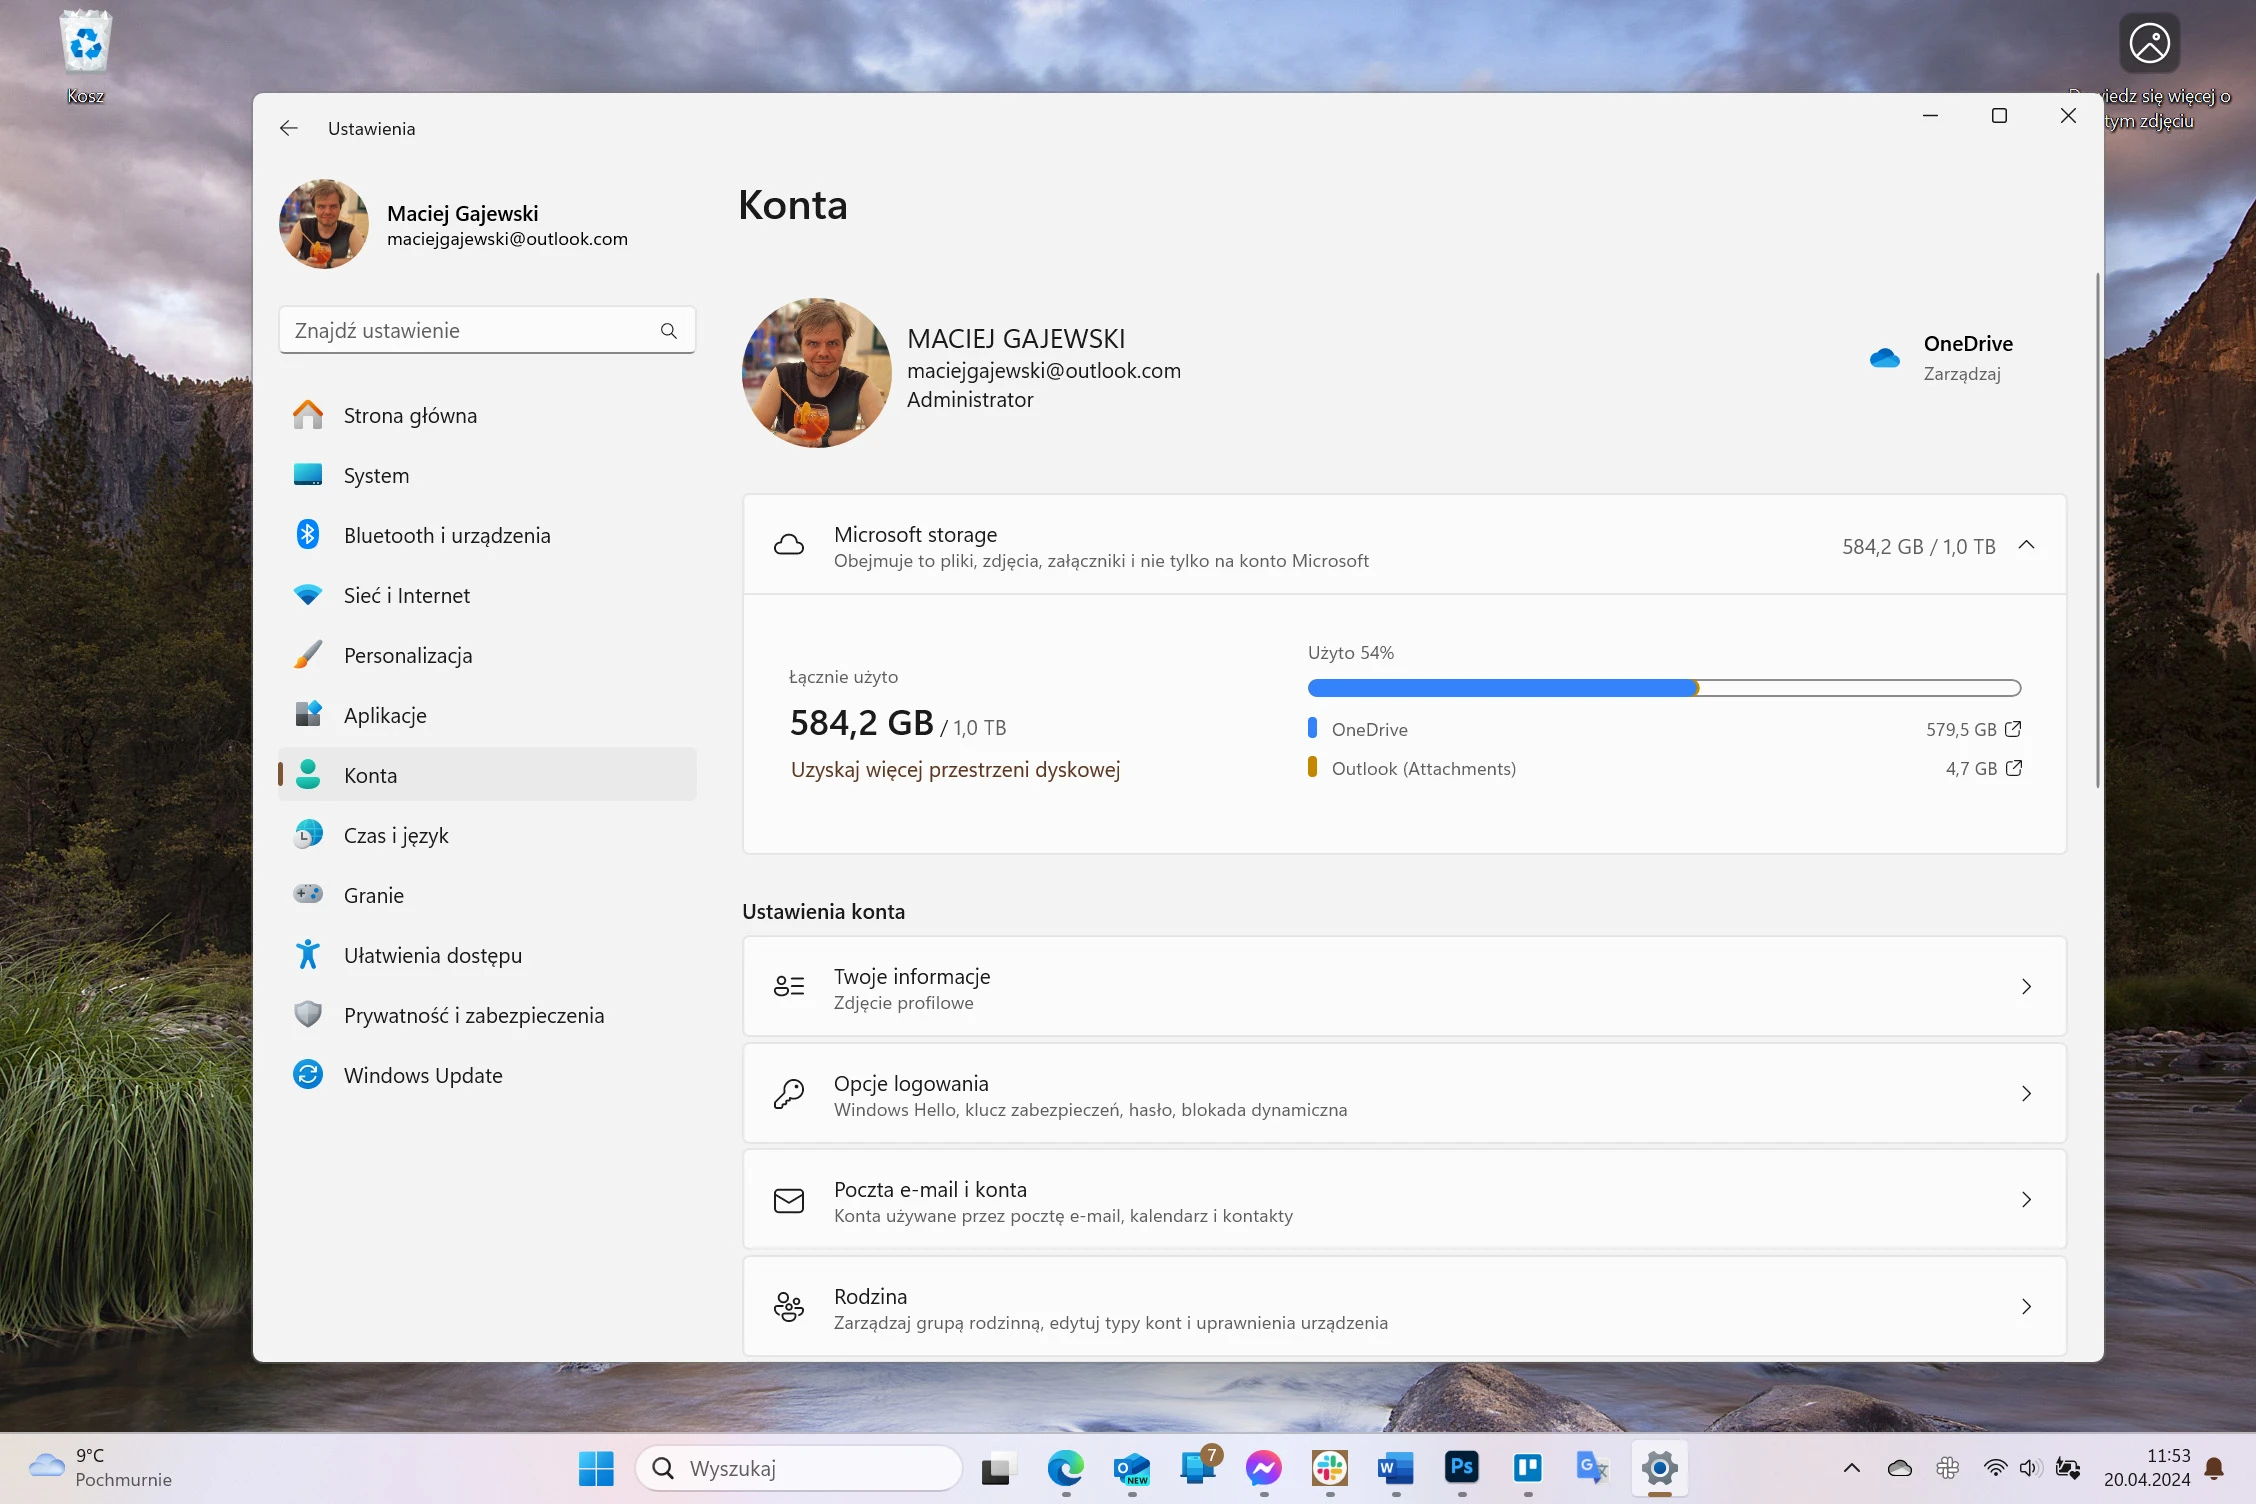Viewport: 2256px width, 1504px height.
Task: Open Outlook (Attachments) external link icon
Action: (2013, 768)
